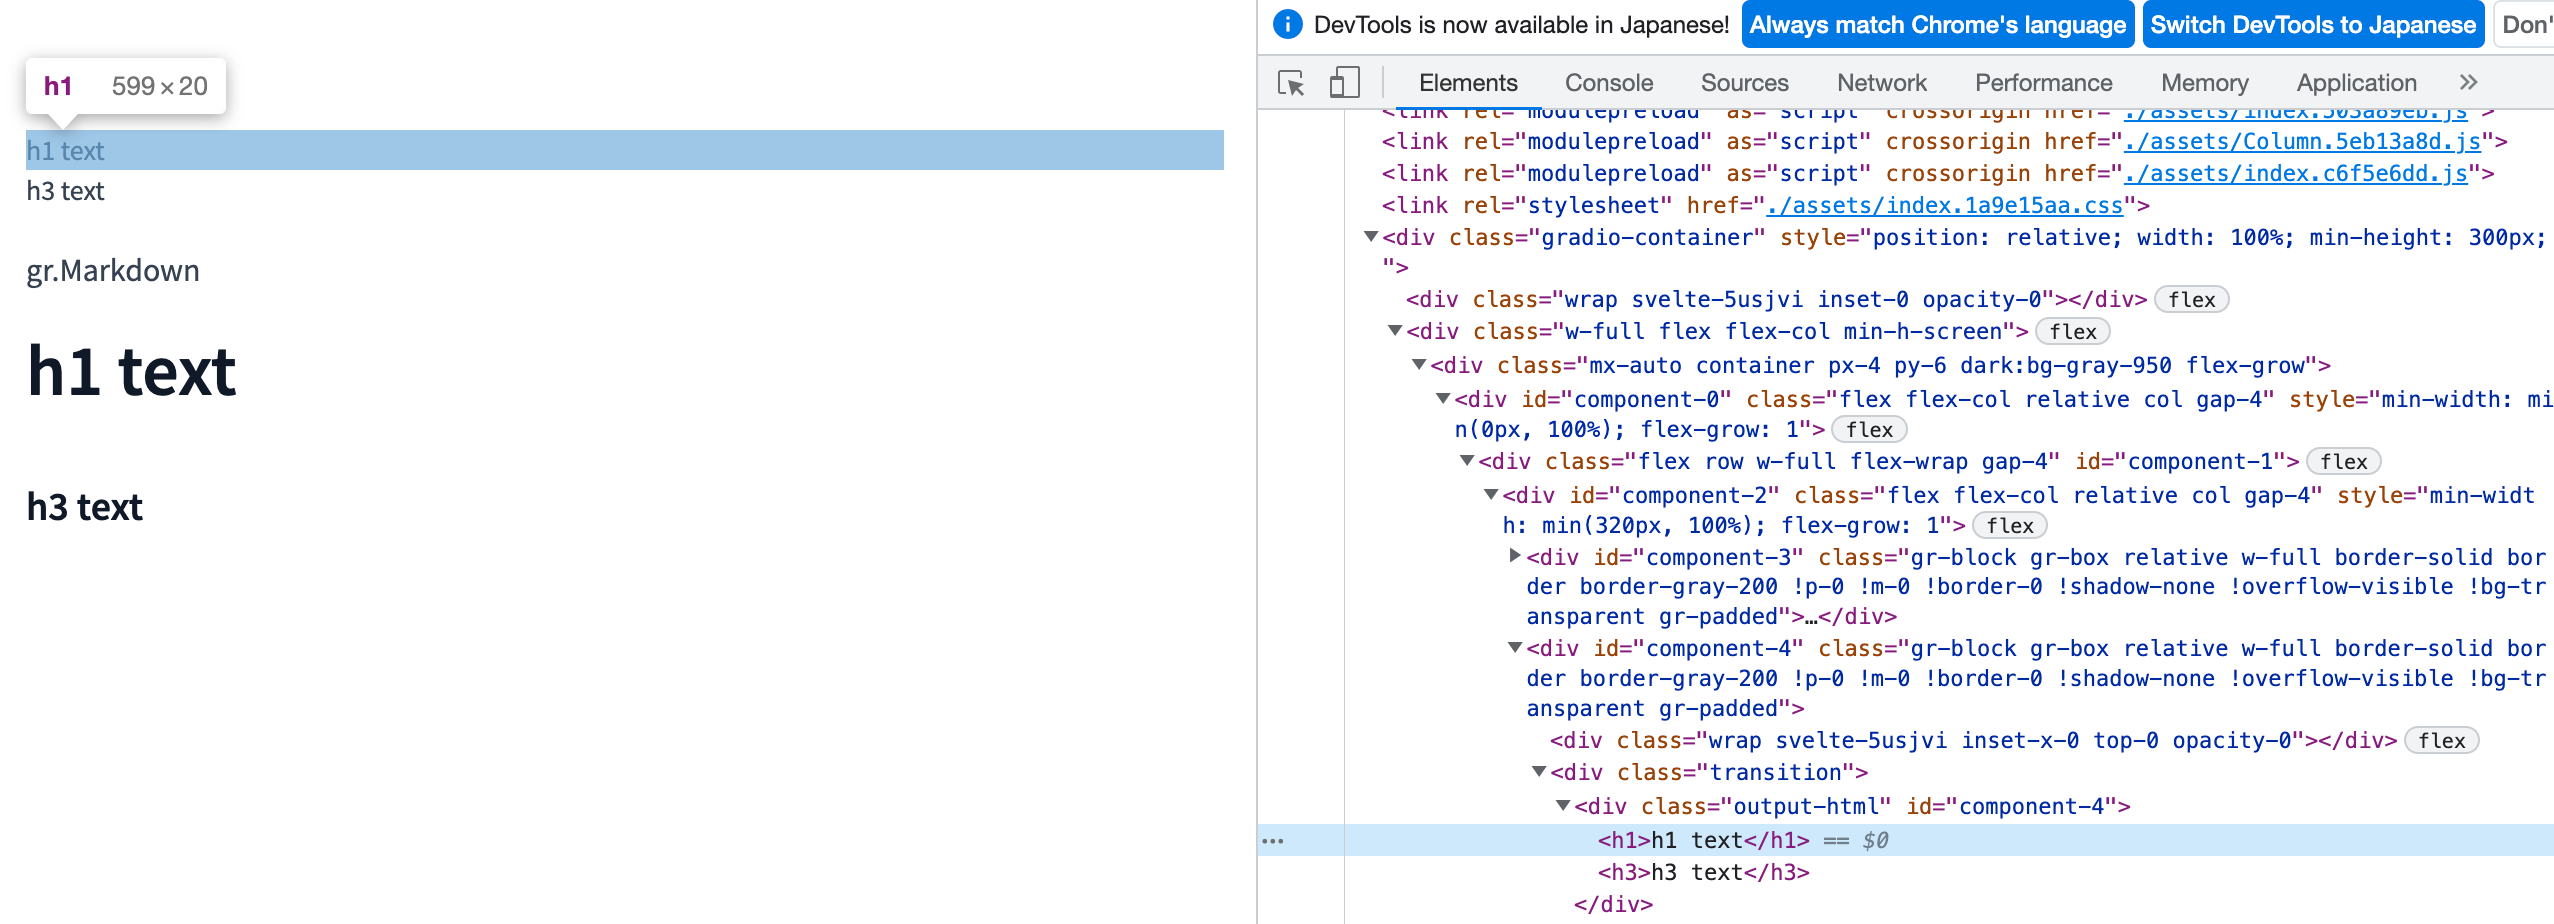Select the highlighted h1 text element in the page
The height and width of the screenshot is (924, 2554).
(x=66, y=150)
